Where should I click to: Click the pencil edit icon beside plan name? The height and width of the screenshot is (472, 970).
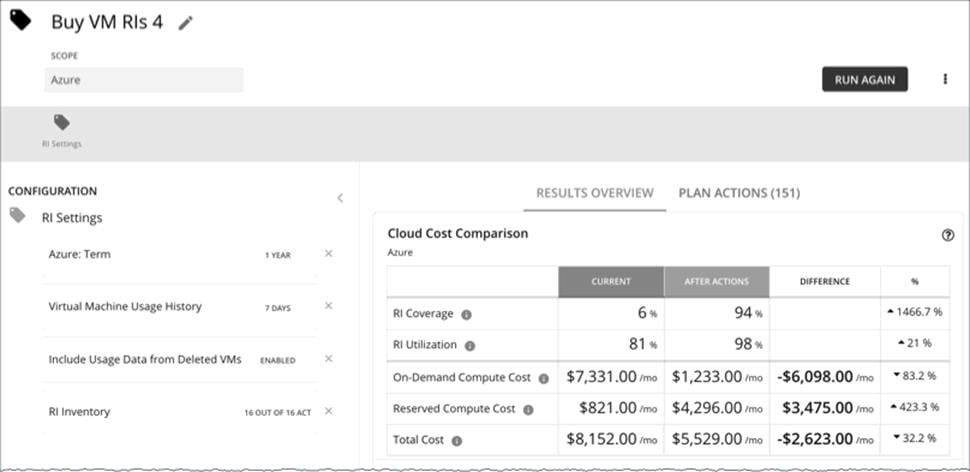coord(185,23)
